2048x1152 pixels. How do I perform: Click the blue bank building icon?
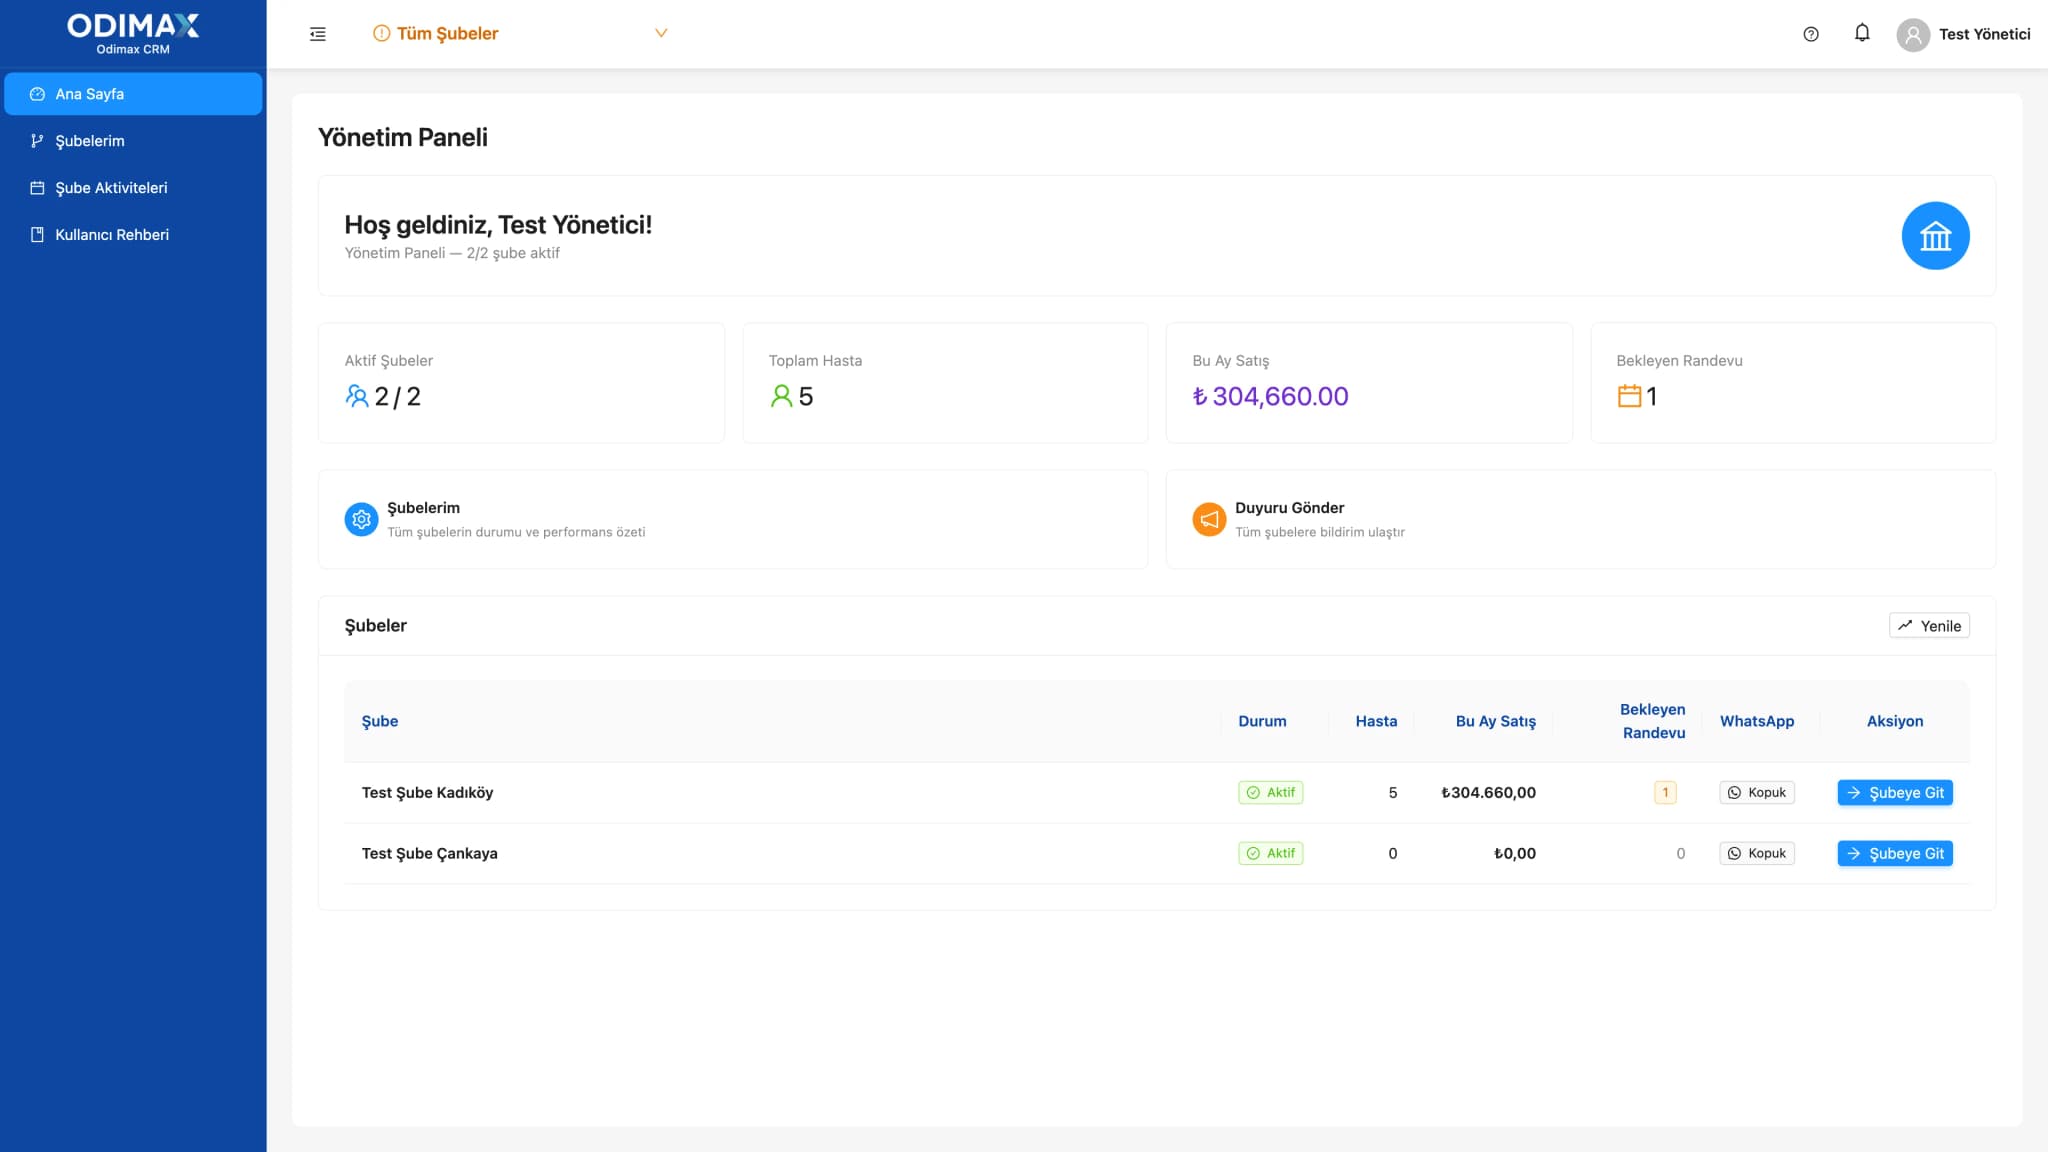pyautogui.click(x=1935, y=236)
